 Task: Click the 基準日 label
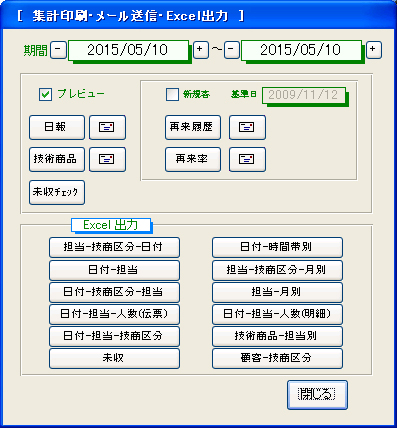(x=244, y=94)
